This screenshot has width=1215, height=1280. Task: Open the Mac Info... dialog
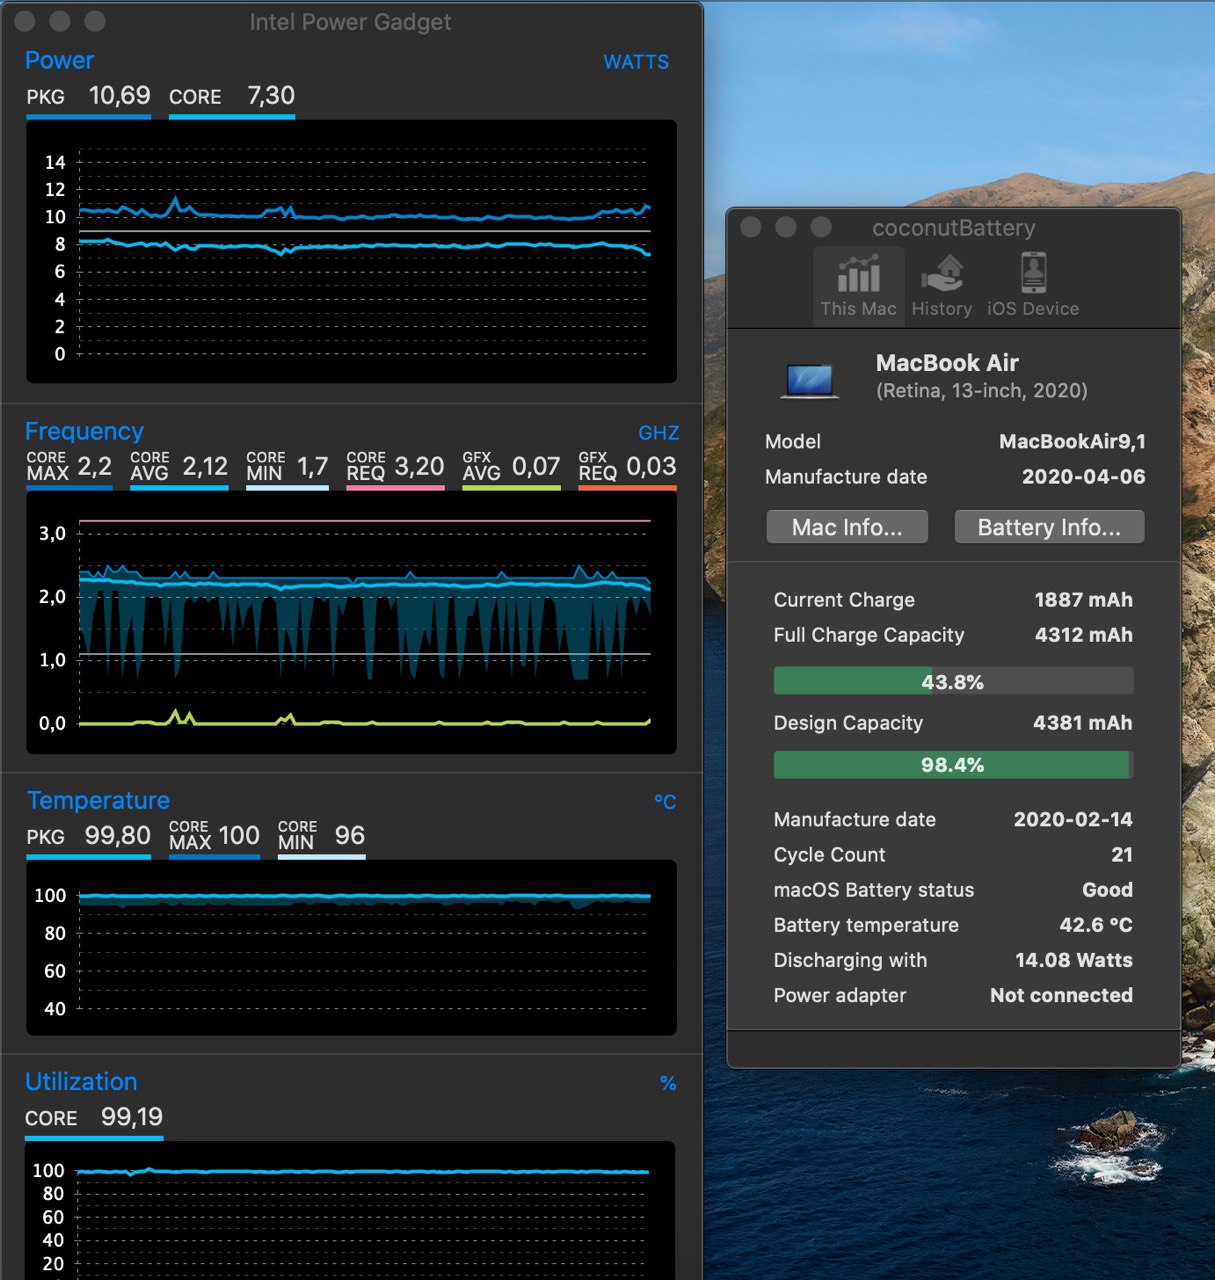point(847,527)
